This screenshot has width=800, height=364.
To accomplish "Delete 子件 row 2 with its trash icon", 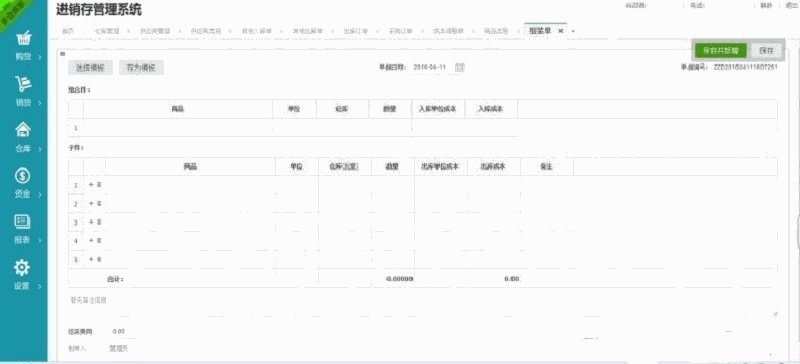I will [99, 204].
